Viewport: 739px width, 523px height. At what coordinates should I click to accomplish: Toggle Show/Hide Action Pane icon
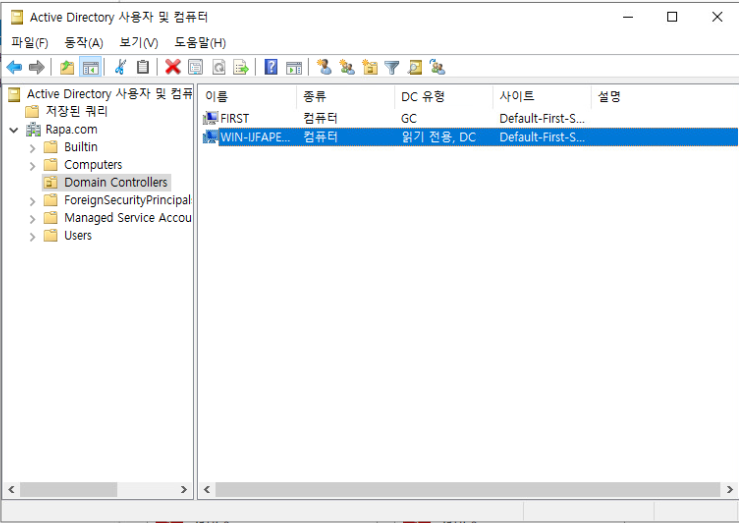(294, 67)
